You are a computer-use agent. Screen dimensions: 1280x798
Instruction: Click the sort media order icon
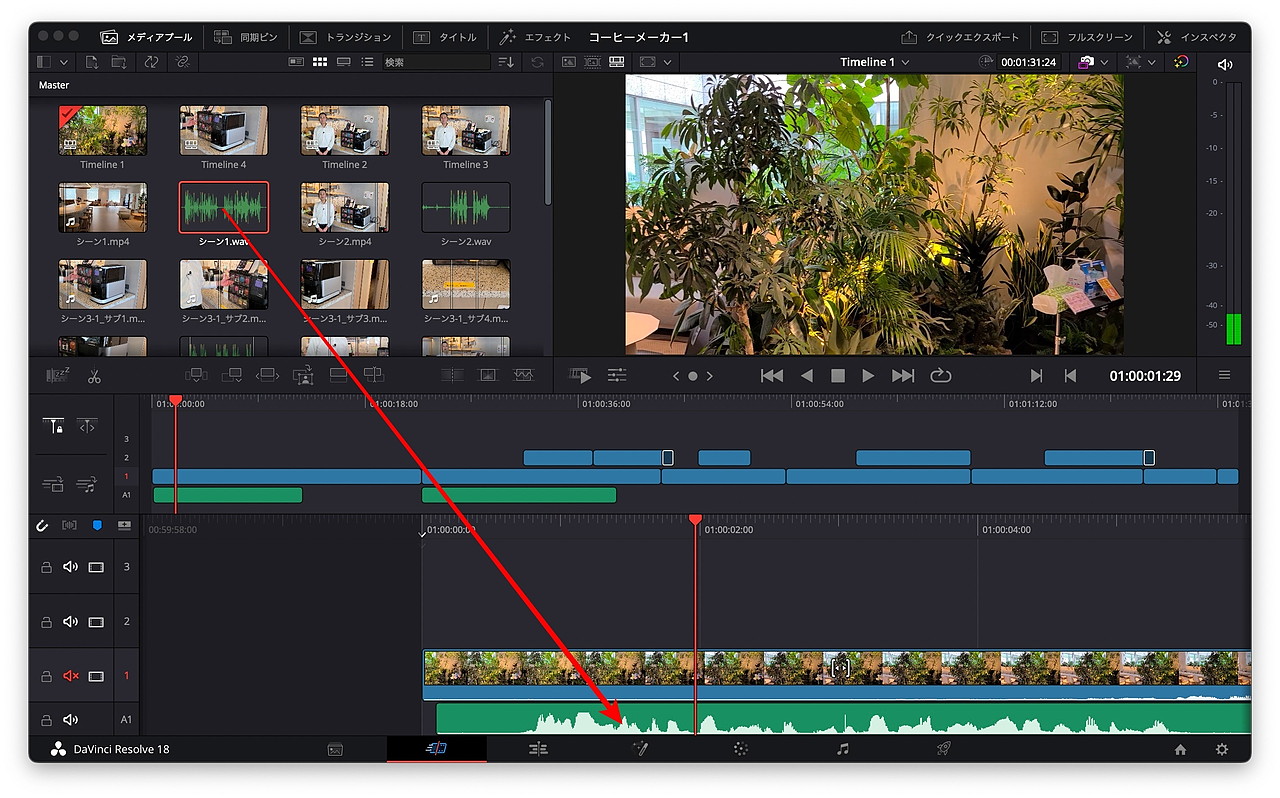coord(506,62)
